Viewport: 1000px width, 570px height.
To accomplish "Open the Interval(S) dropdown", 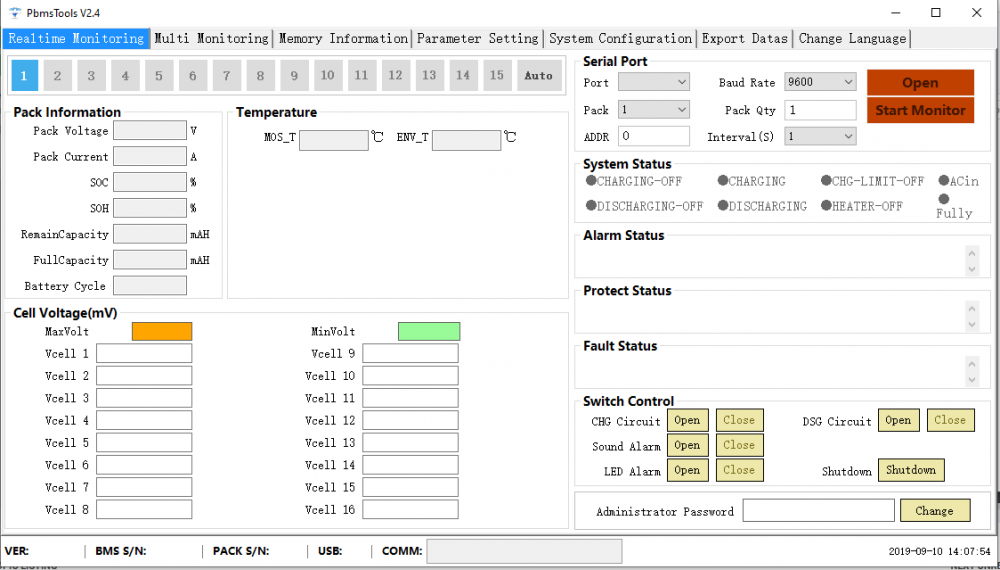I will click(820, 136).
